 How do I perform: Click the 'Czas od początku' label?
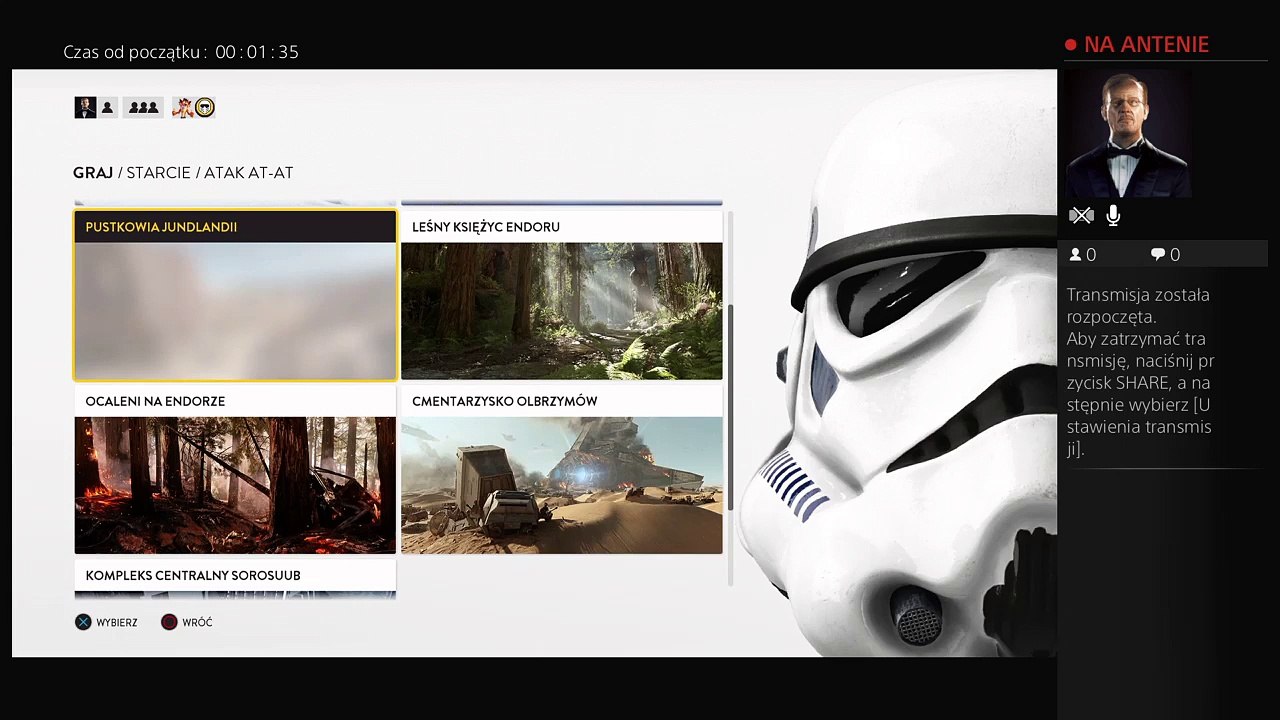(x=135, y=52)
